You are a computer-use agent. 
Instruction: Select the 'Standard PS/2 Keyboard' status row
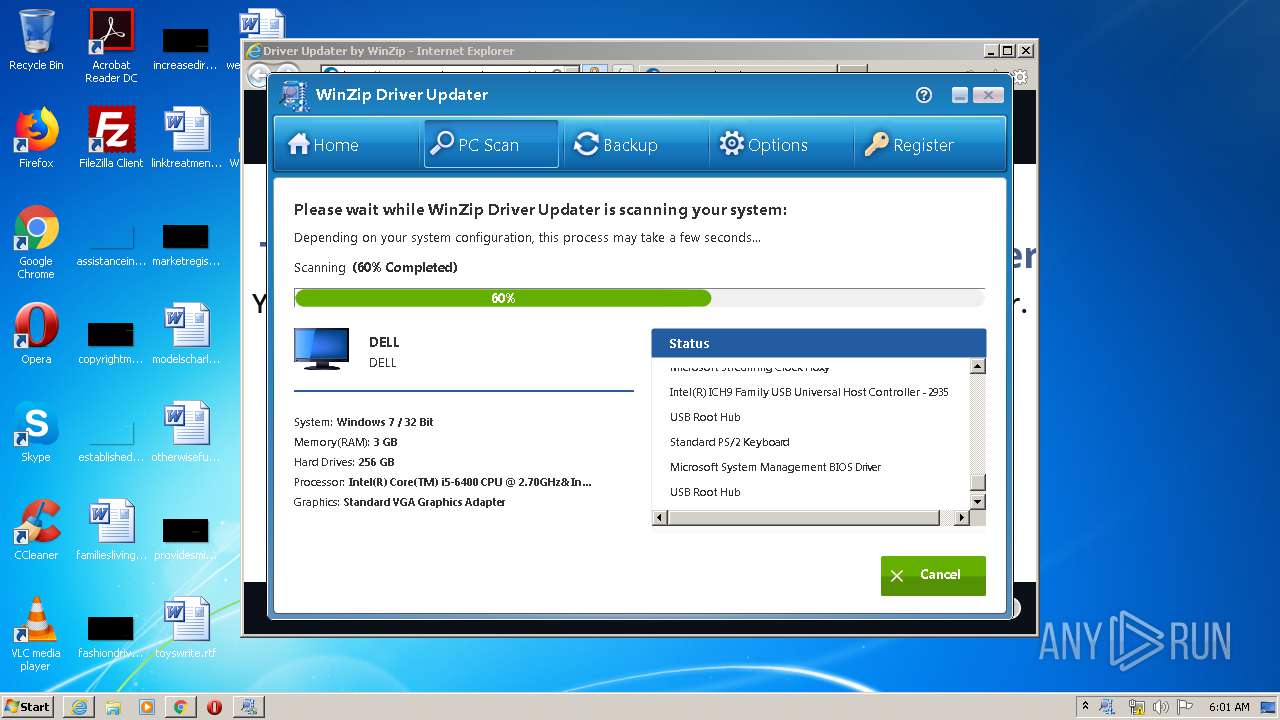pyautogui.click(x=729, y=442)
